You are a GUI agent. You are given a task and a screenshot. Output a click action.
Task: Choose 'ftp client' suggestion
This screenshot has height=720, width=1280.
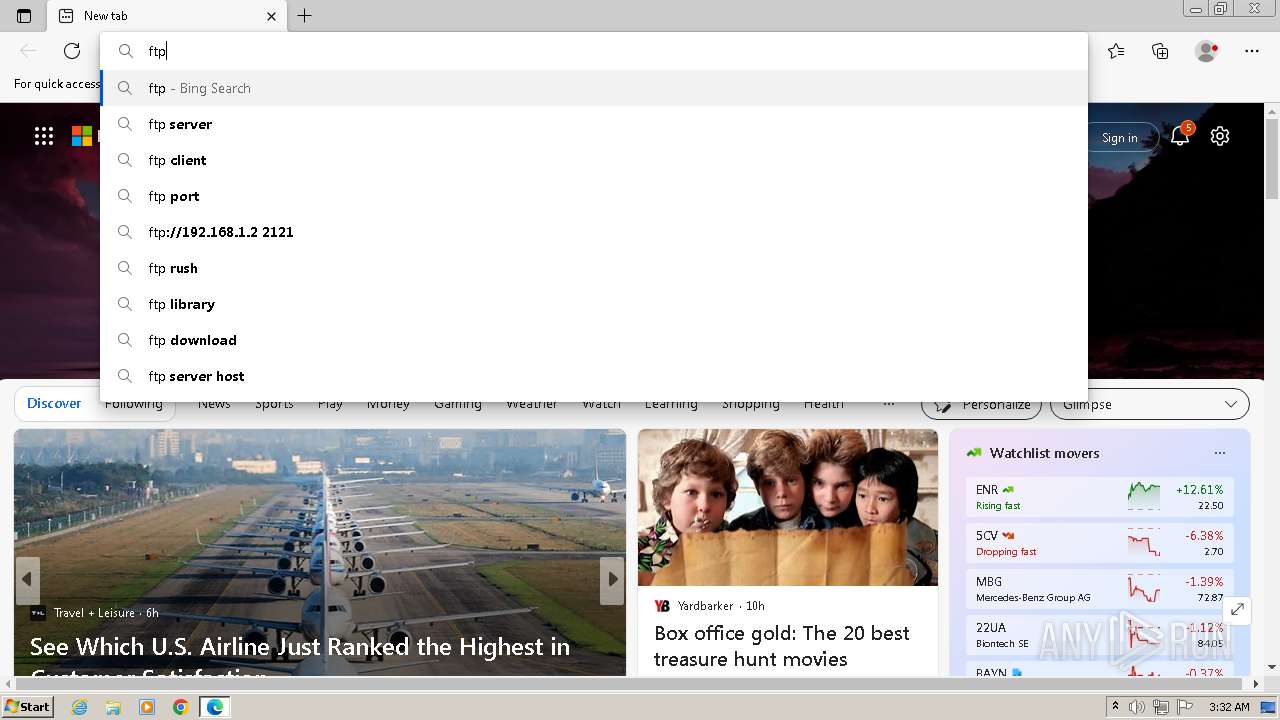pyautogui.click(x=594, y=160)
